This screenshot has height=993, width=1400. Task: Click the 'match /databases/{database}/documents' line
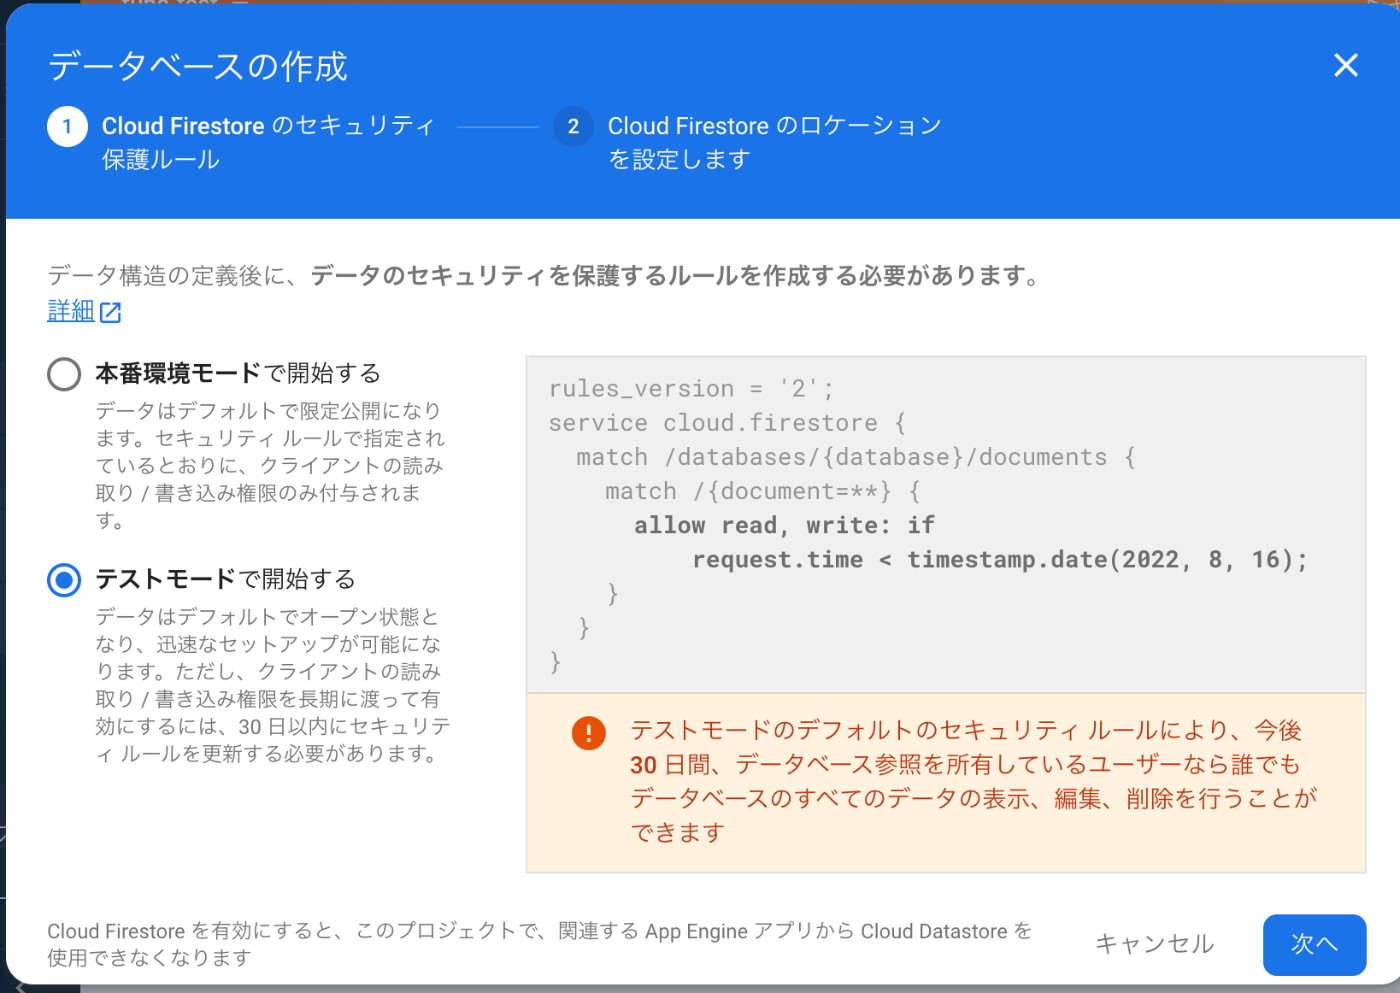[856, 457]
